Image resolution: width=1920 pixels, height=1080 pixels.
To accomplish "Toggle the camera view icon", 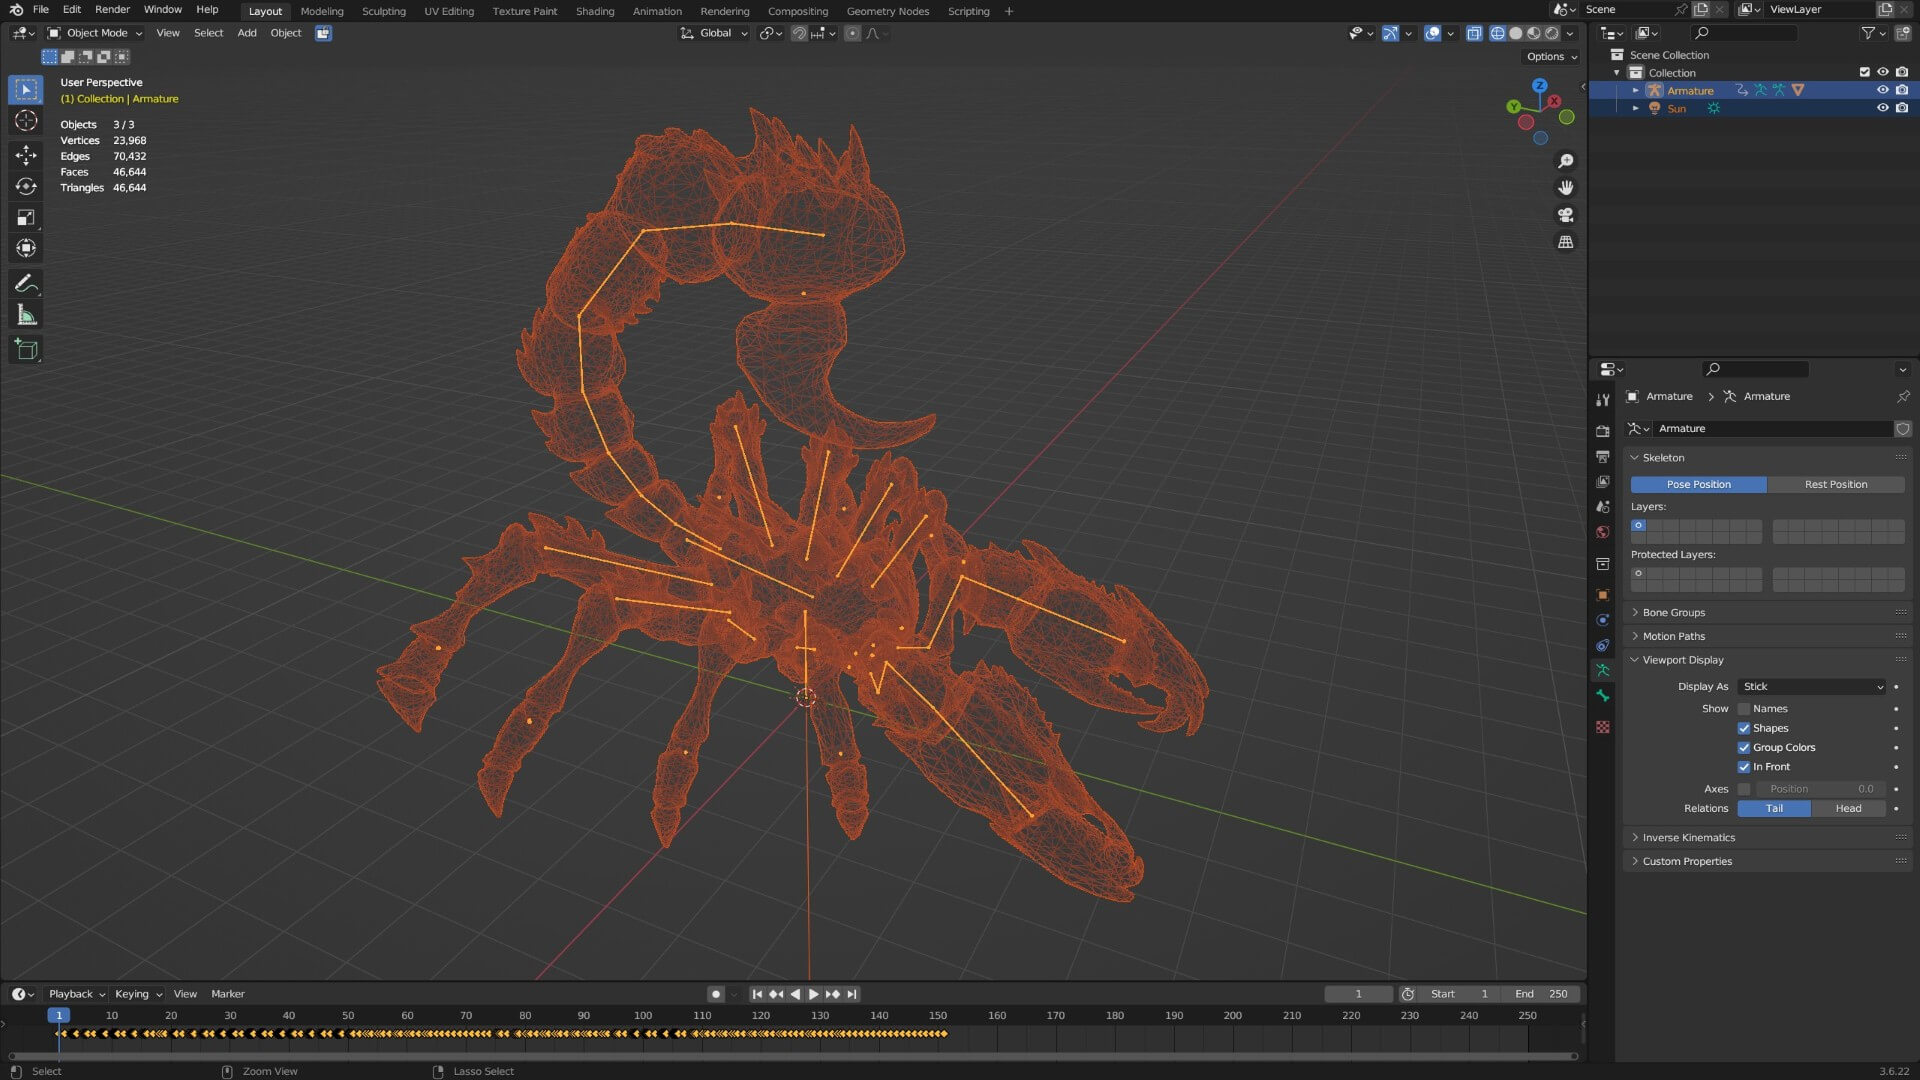I will tap(1566, 215).
